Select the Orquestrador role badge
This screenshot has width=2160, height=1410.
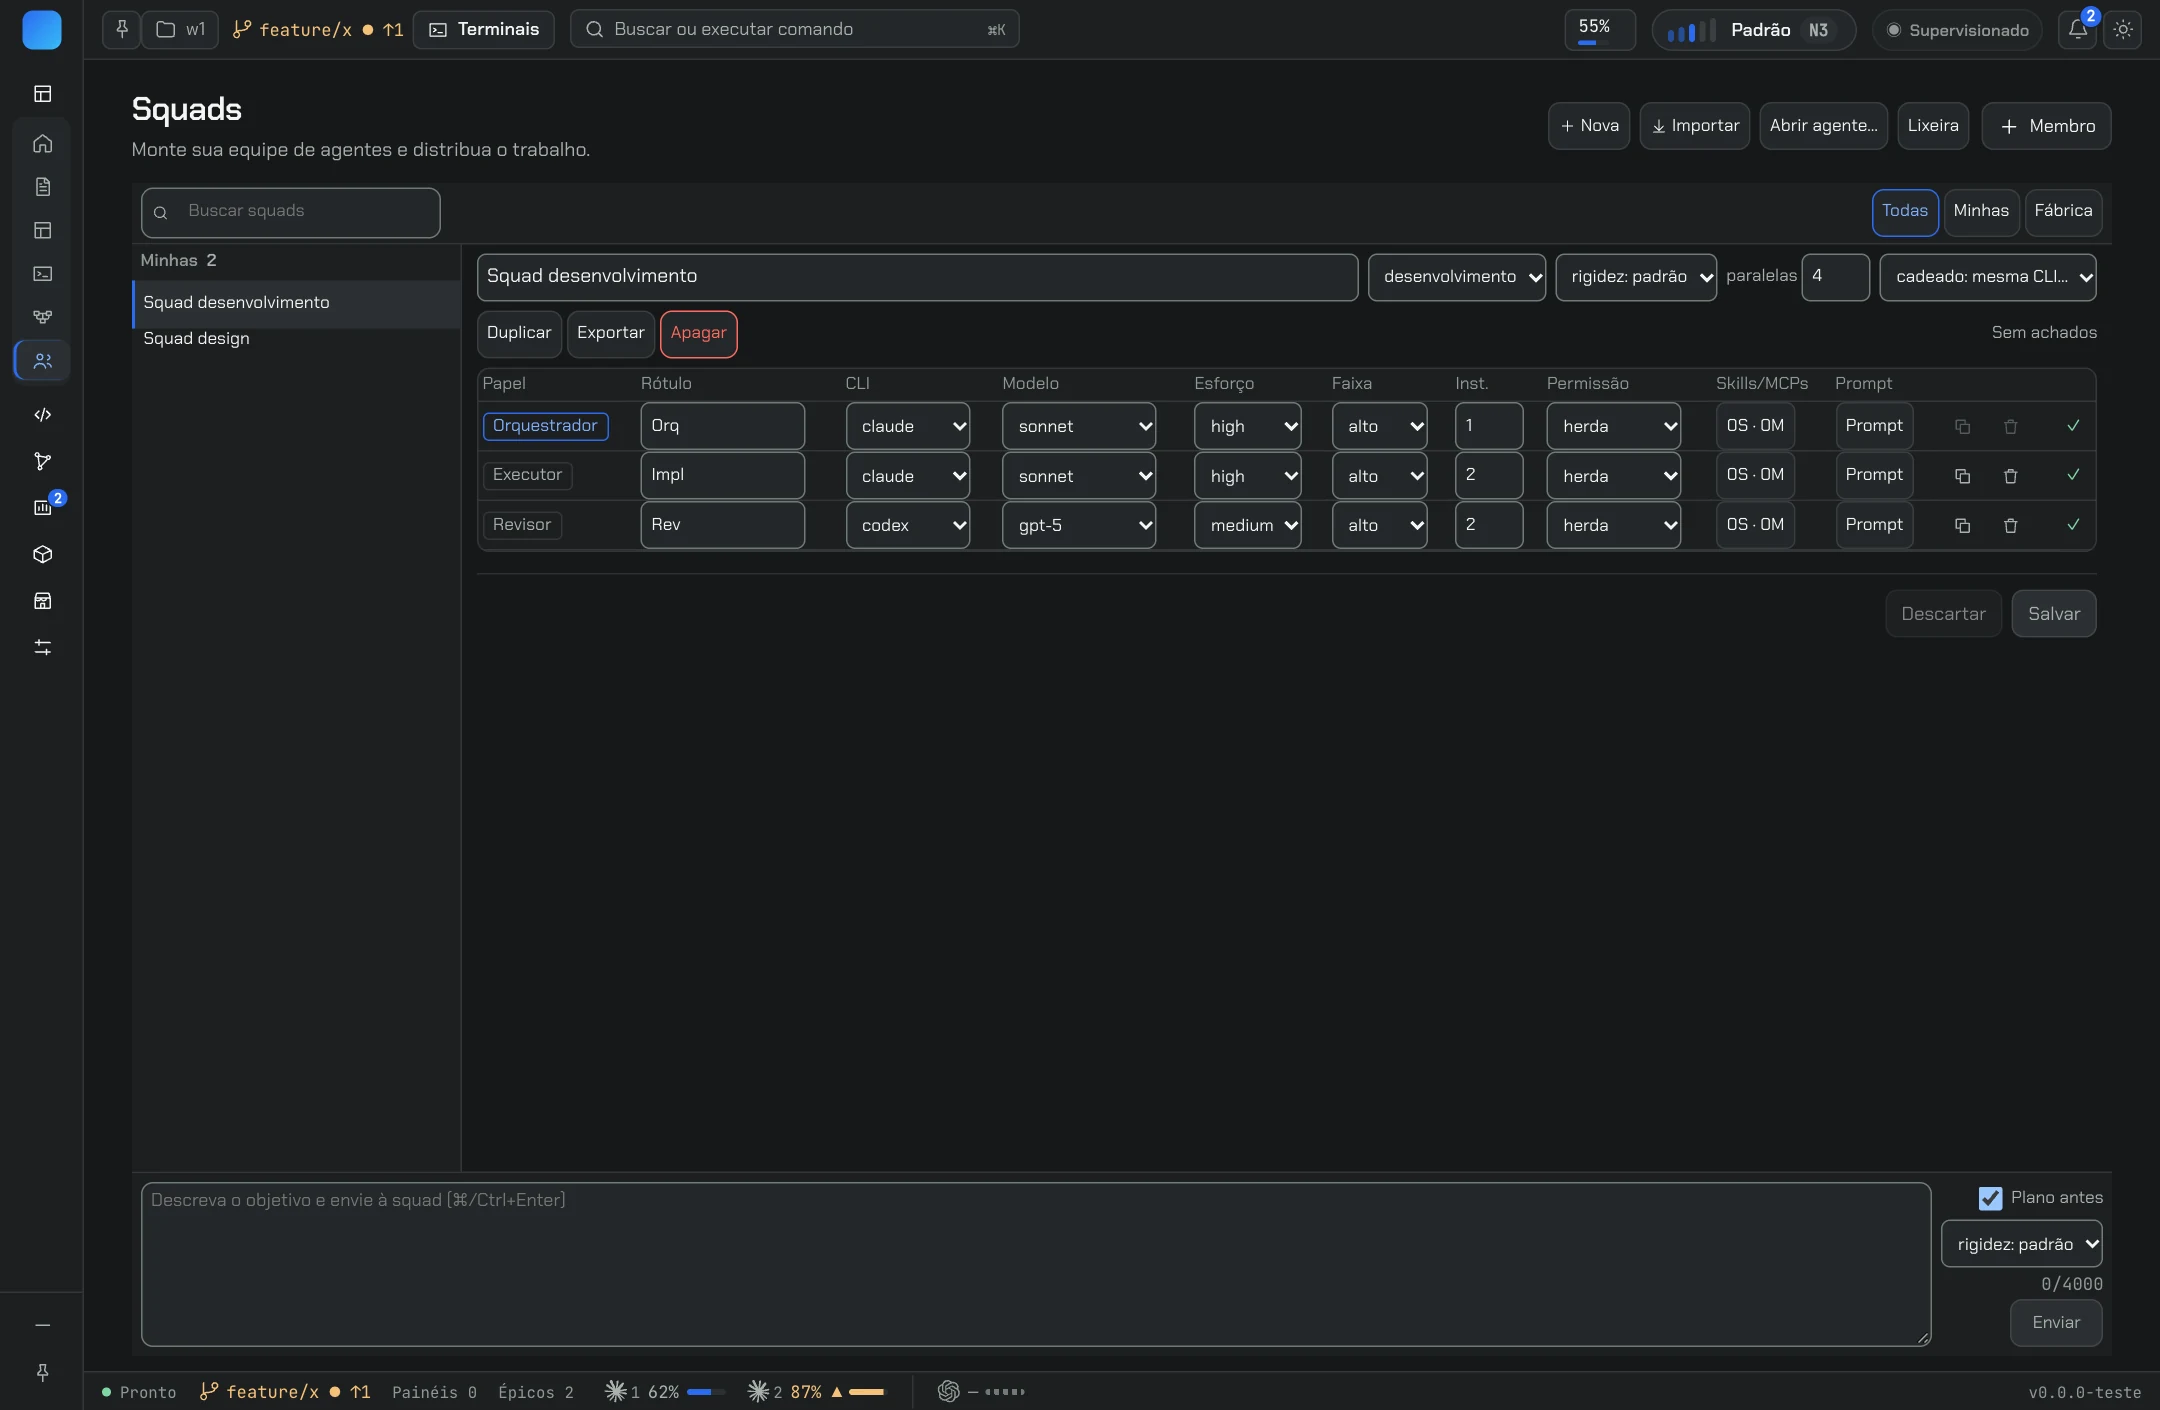pyautogui.click(x=545, y=426)
